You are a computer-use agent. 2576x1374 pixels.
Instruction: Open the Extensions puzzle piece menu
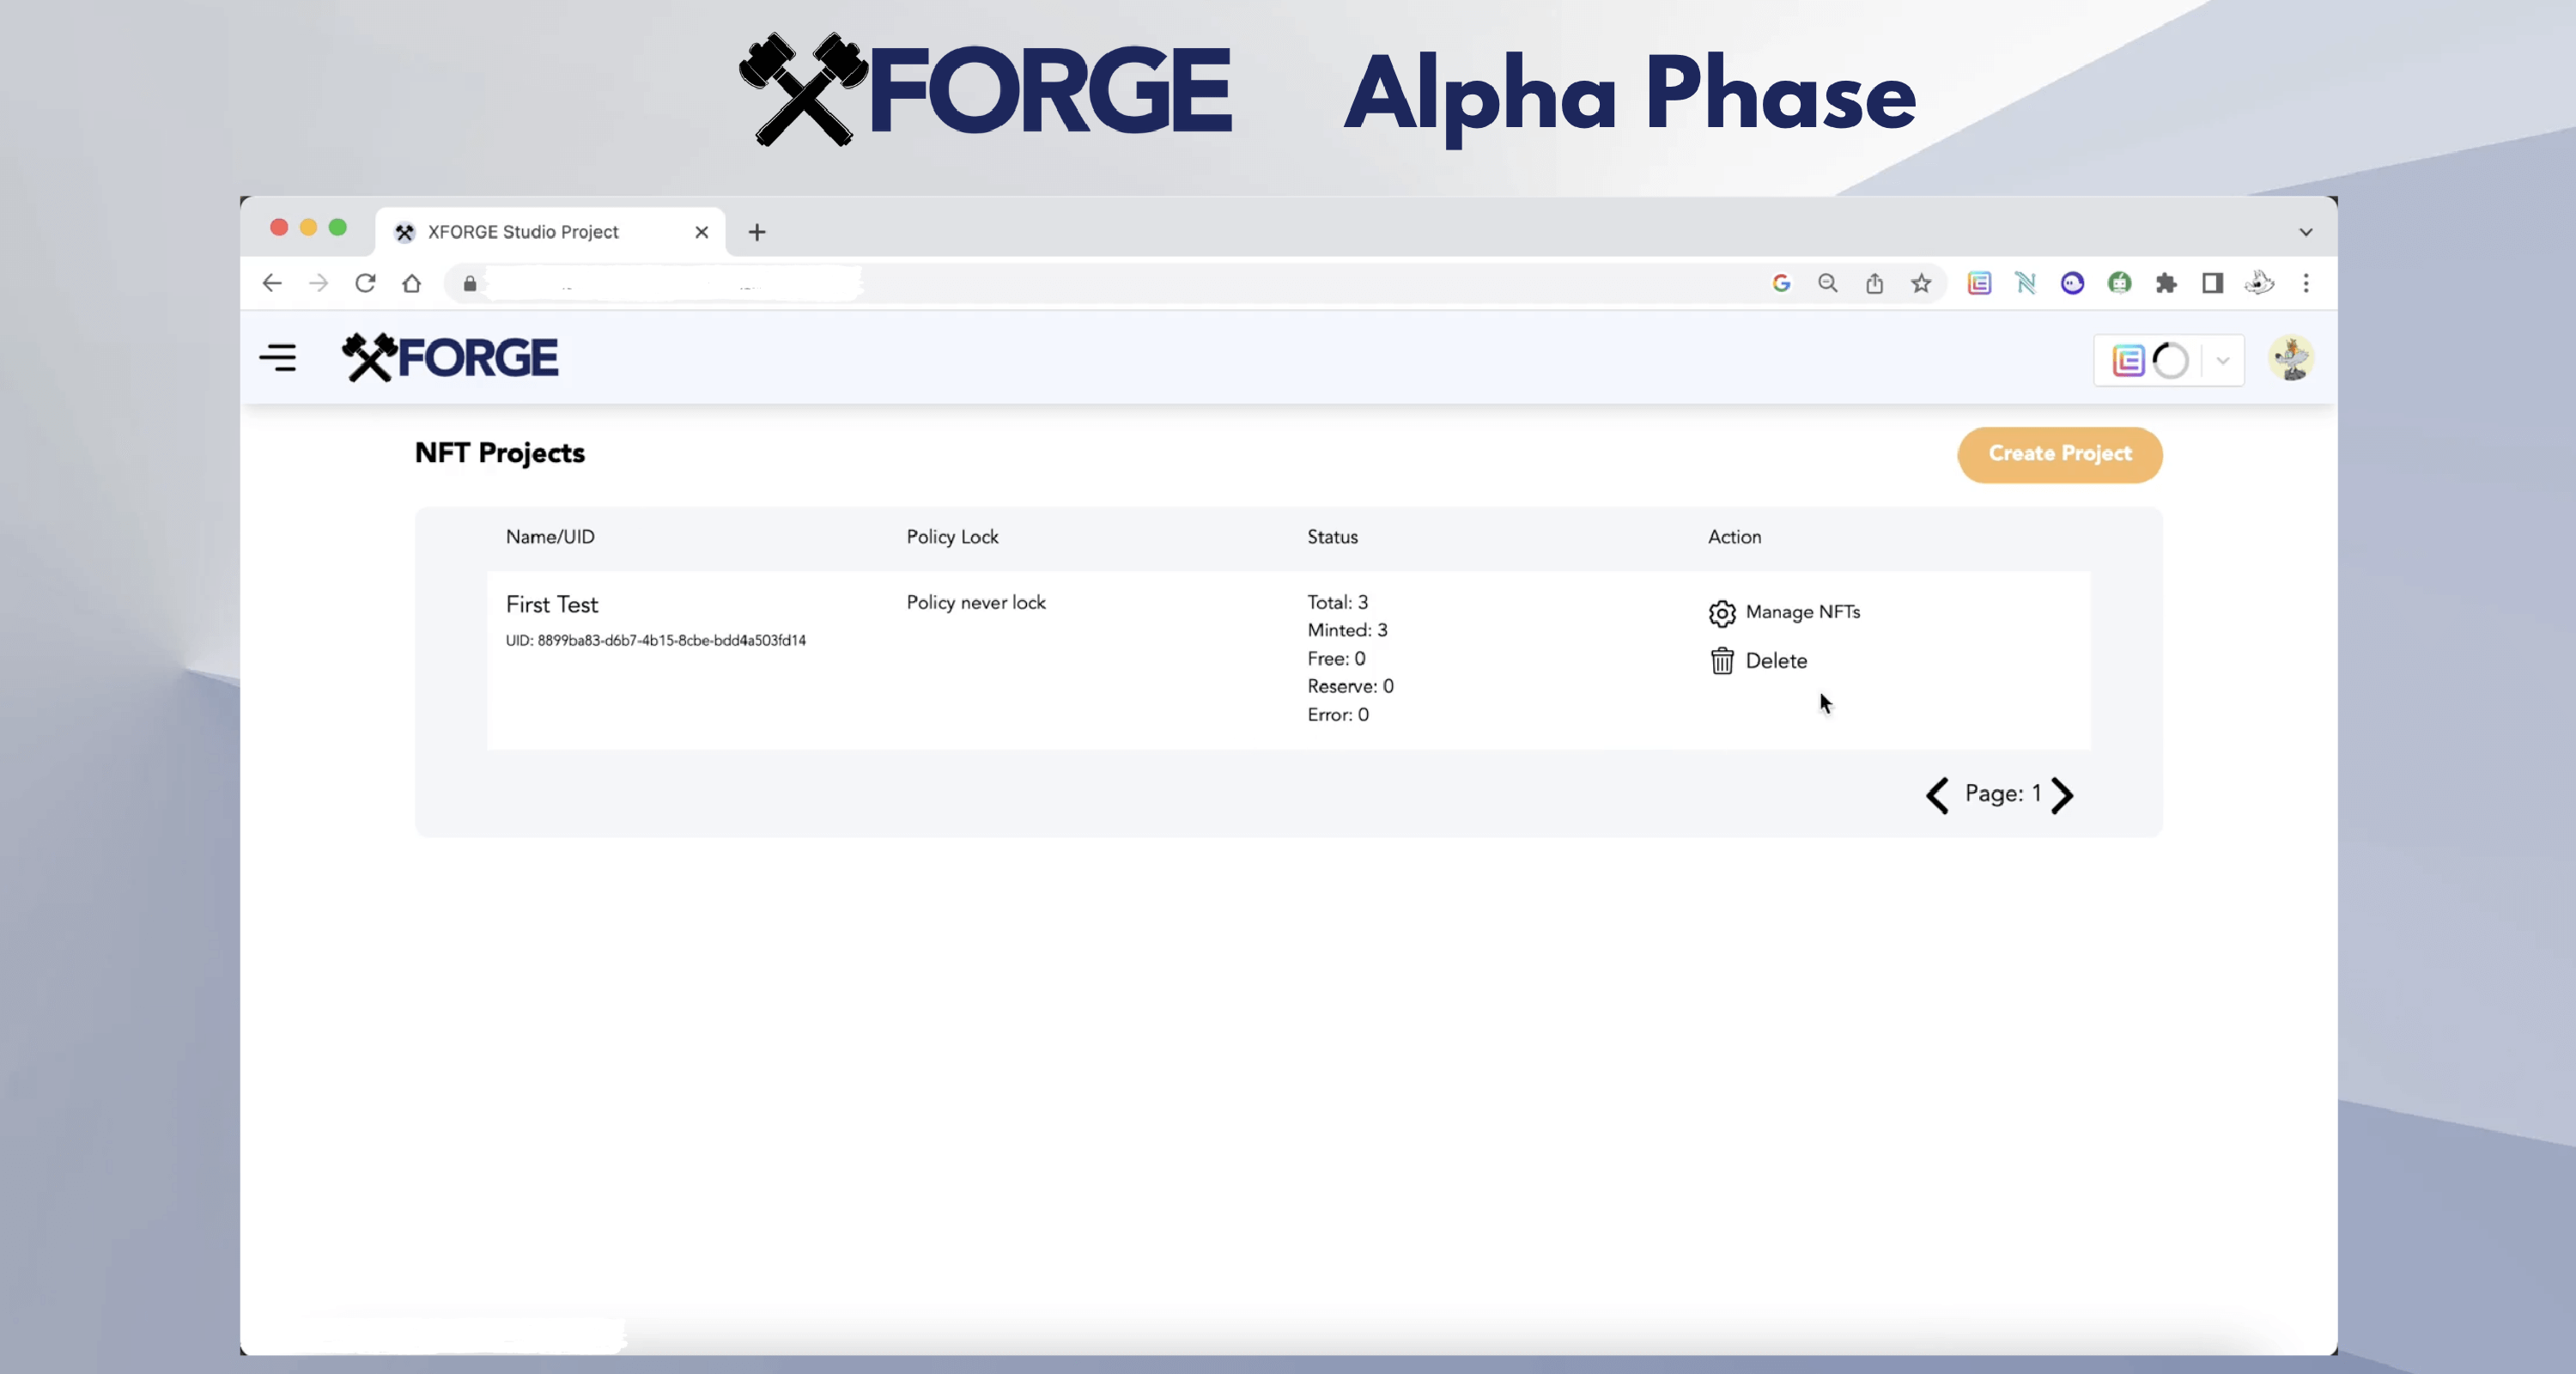[2166, 284]
